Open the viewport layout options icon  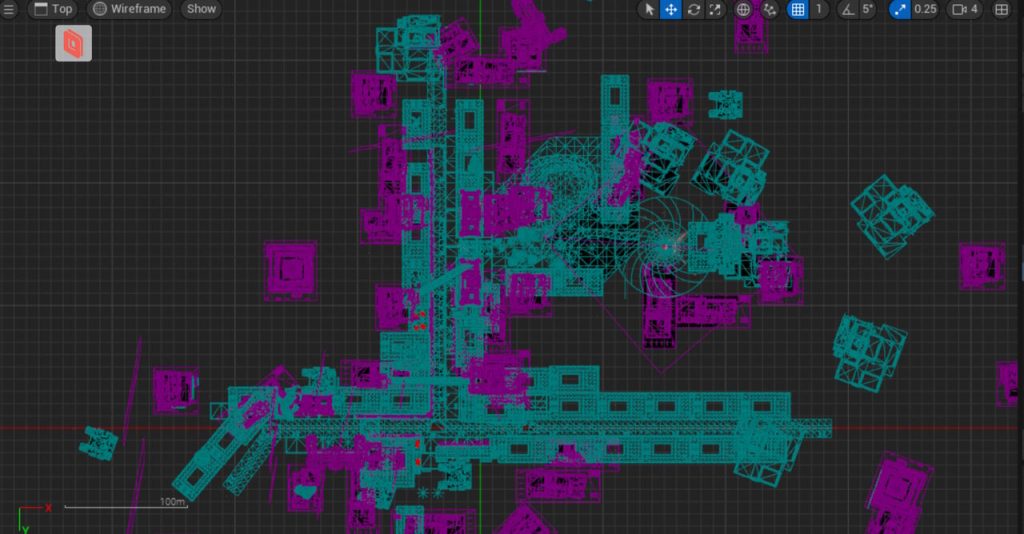[x=1002, y=9]
